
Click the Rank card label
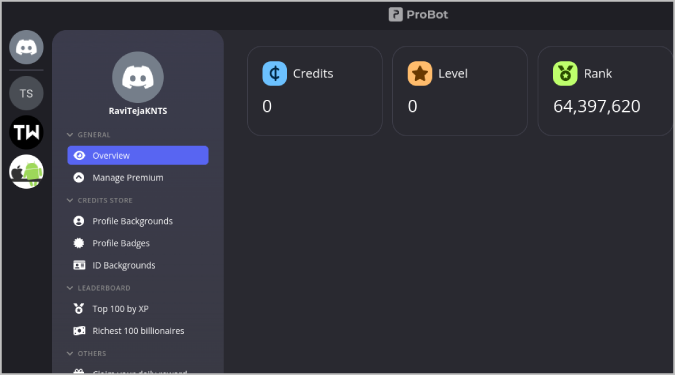point(598,74)
